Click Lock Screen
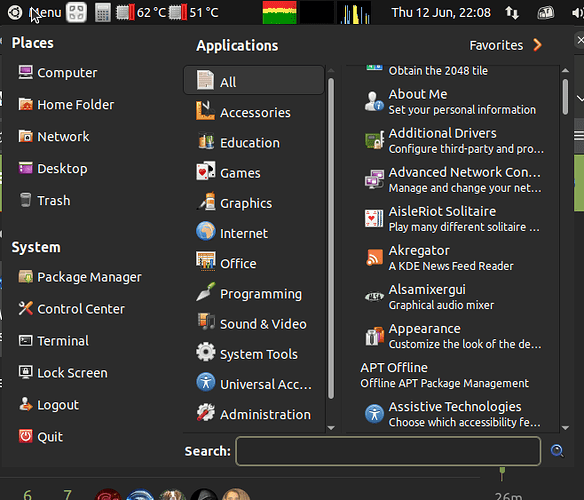The height and width of the screenshot is (500, 584). click(x=63, y=373)
